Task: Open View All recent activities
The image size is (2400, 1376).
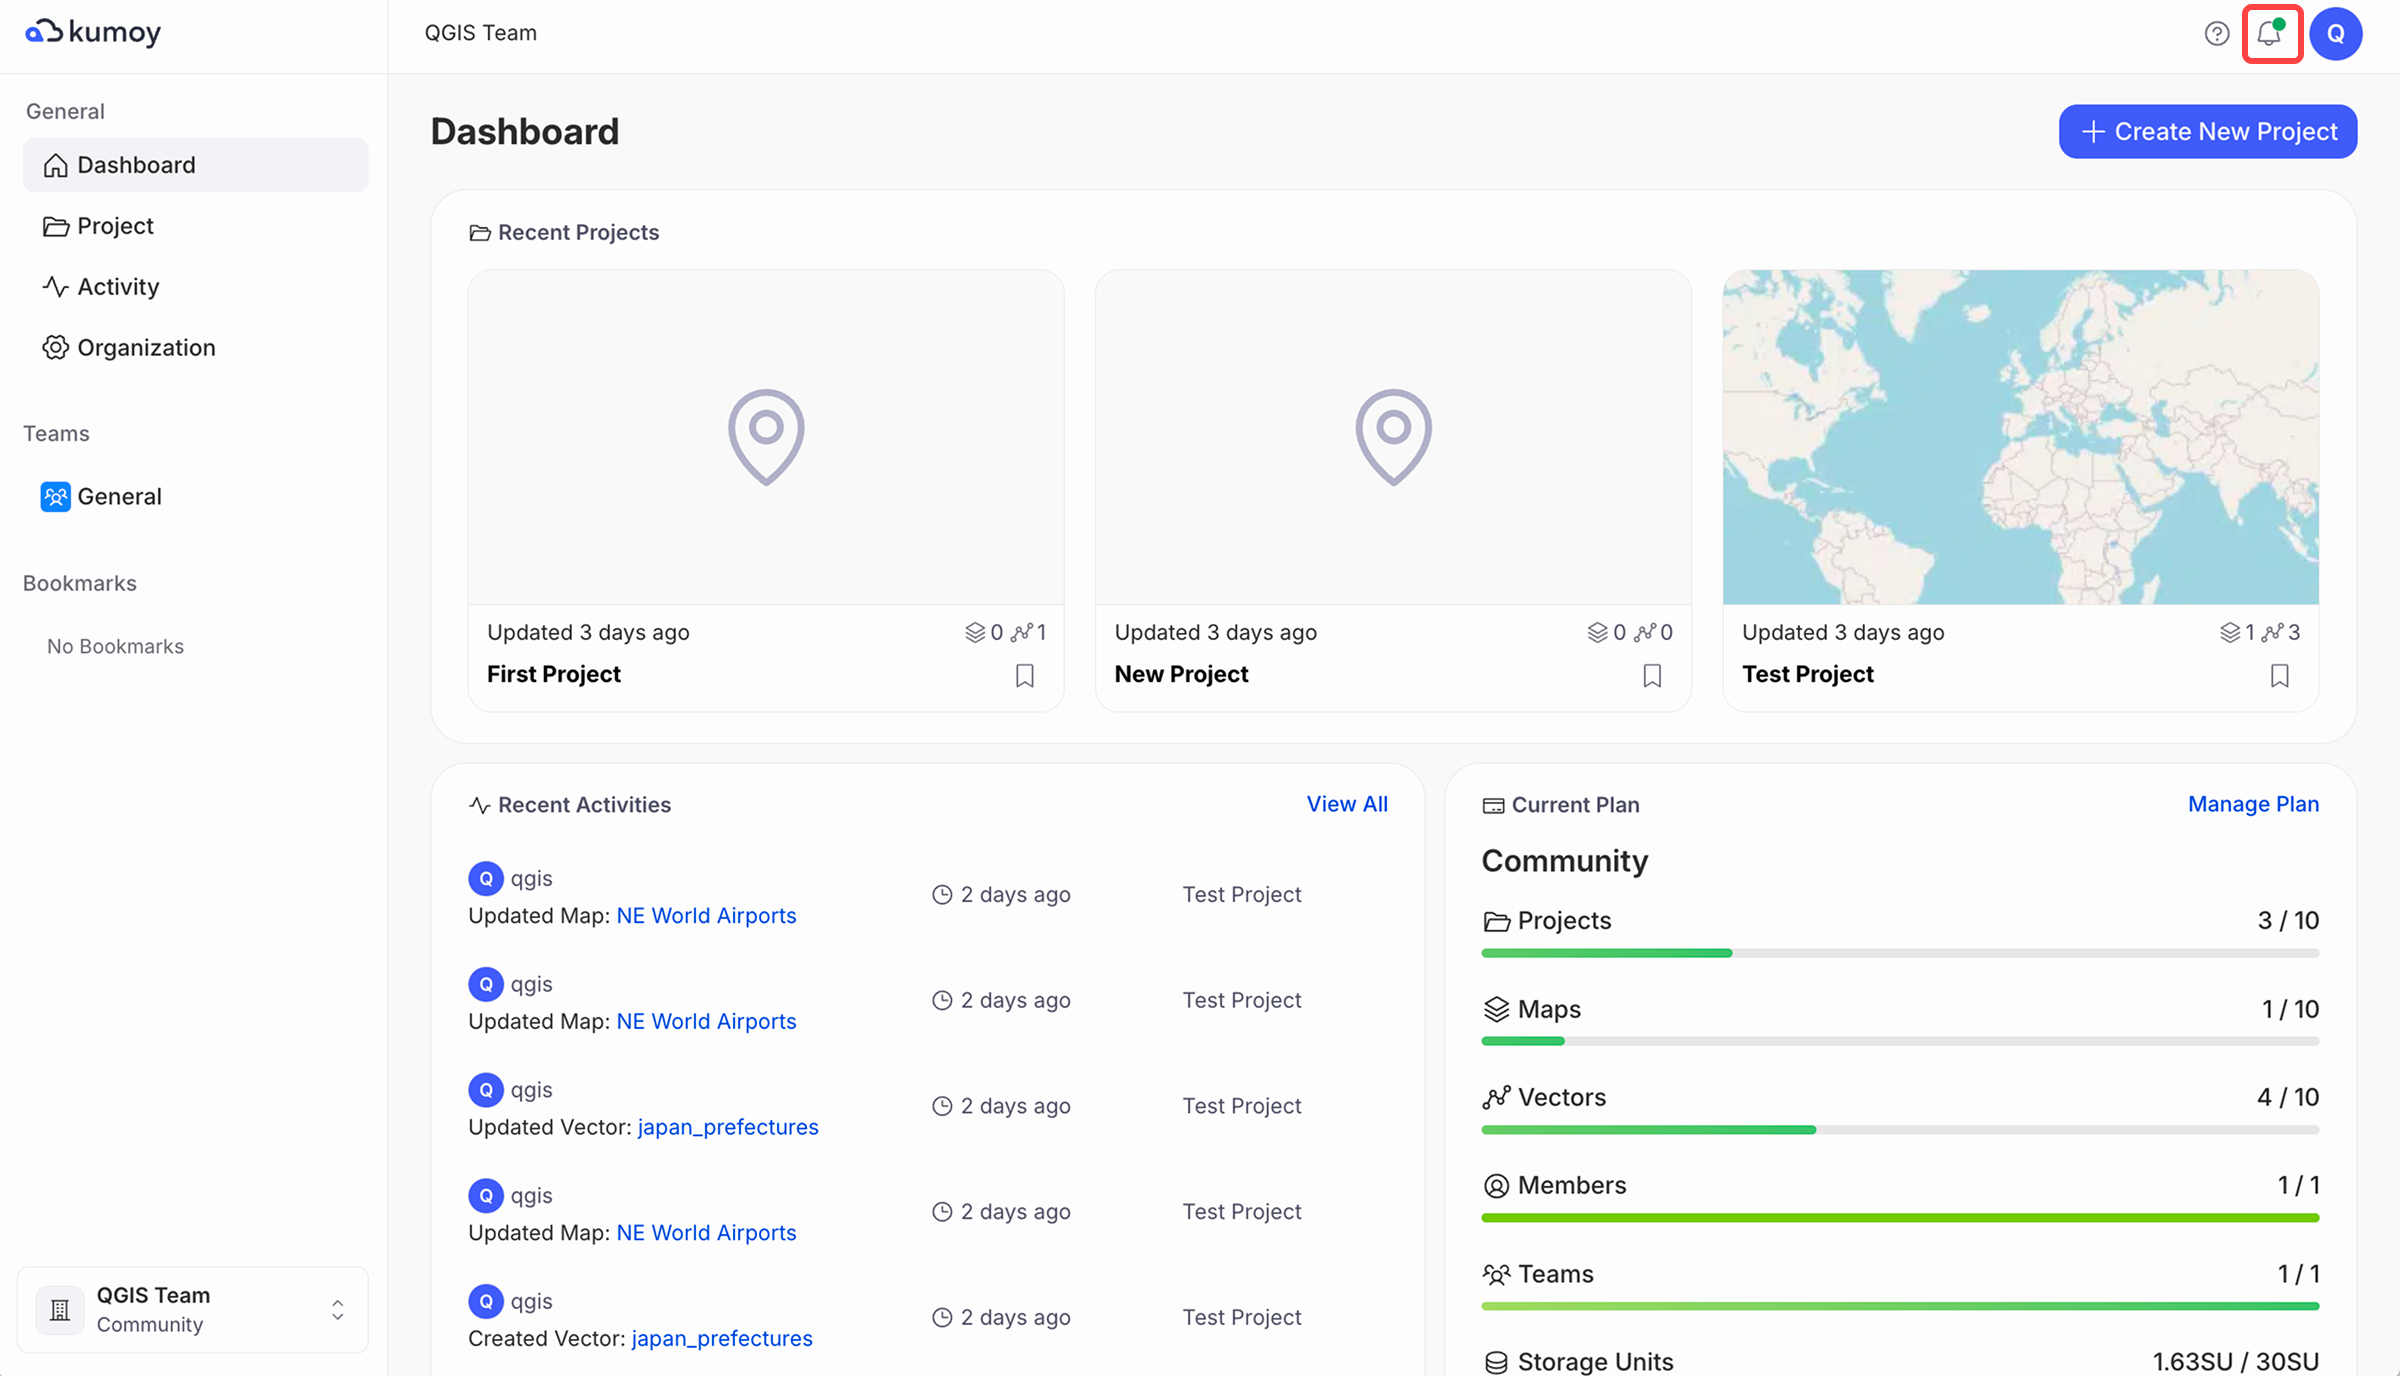Action: pos(1346,804)
